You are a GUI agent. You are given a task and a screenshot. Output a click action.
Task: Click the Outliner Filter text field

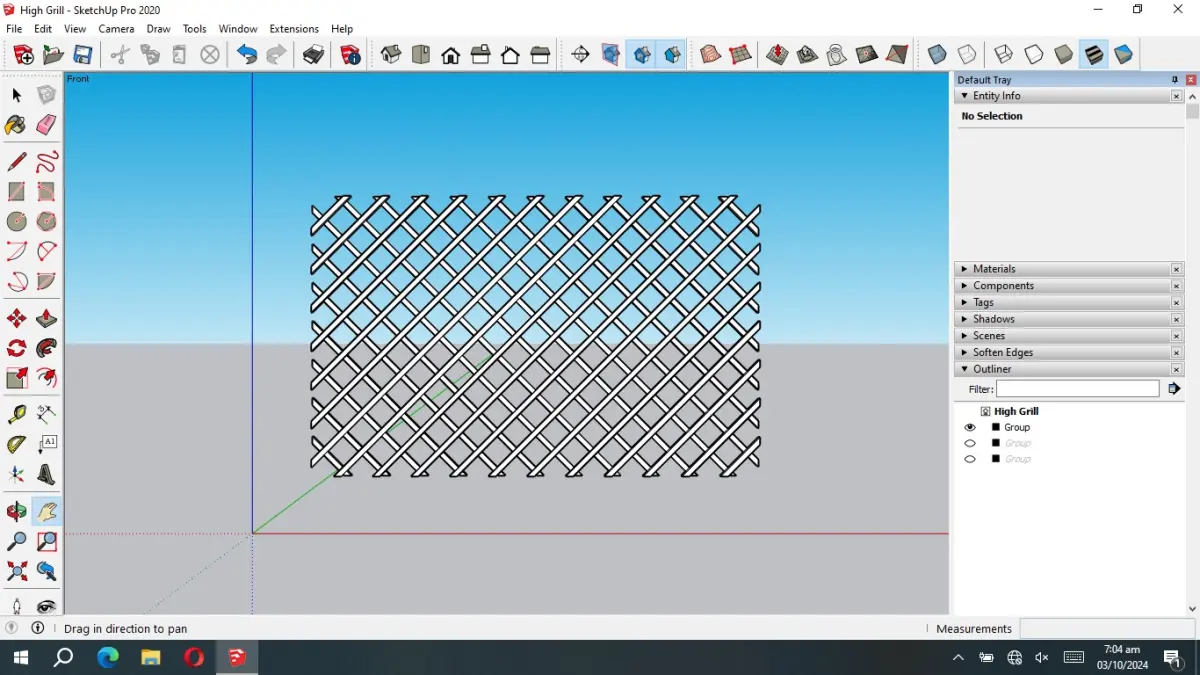[1077, 388]
